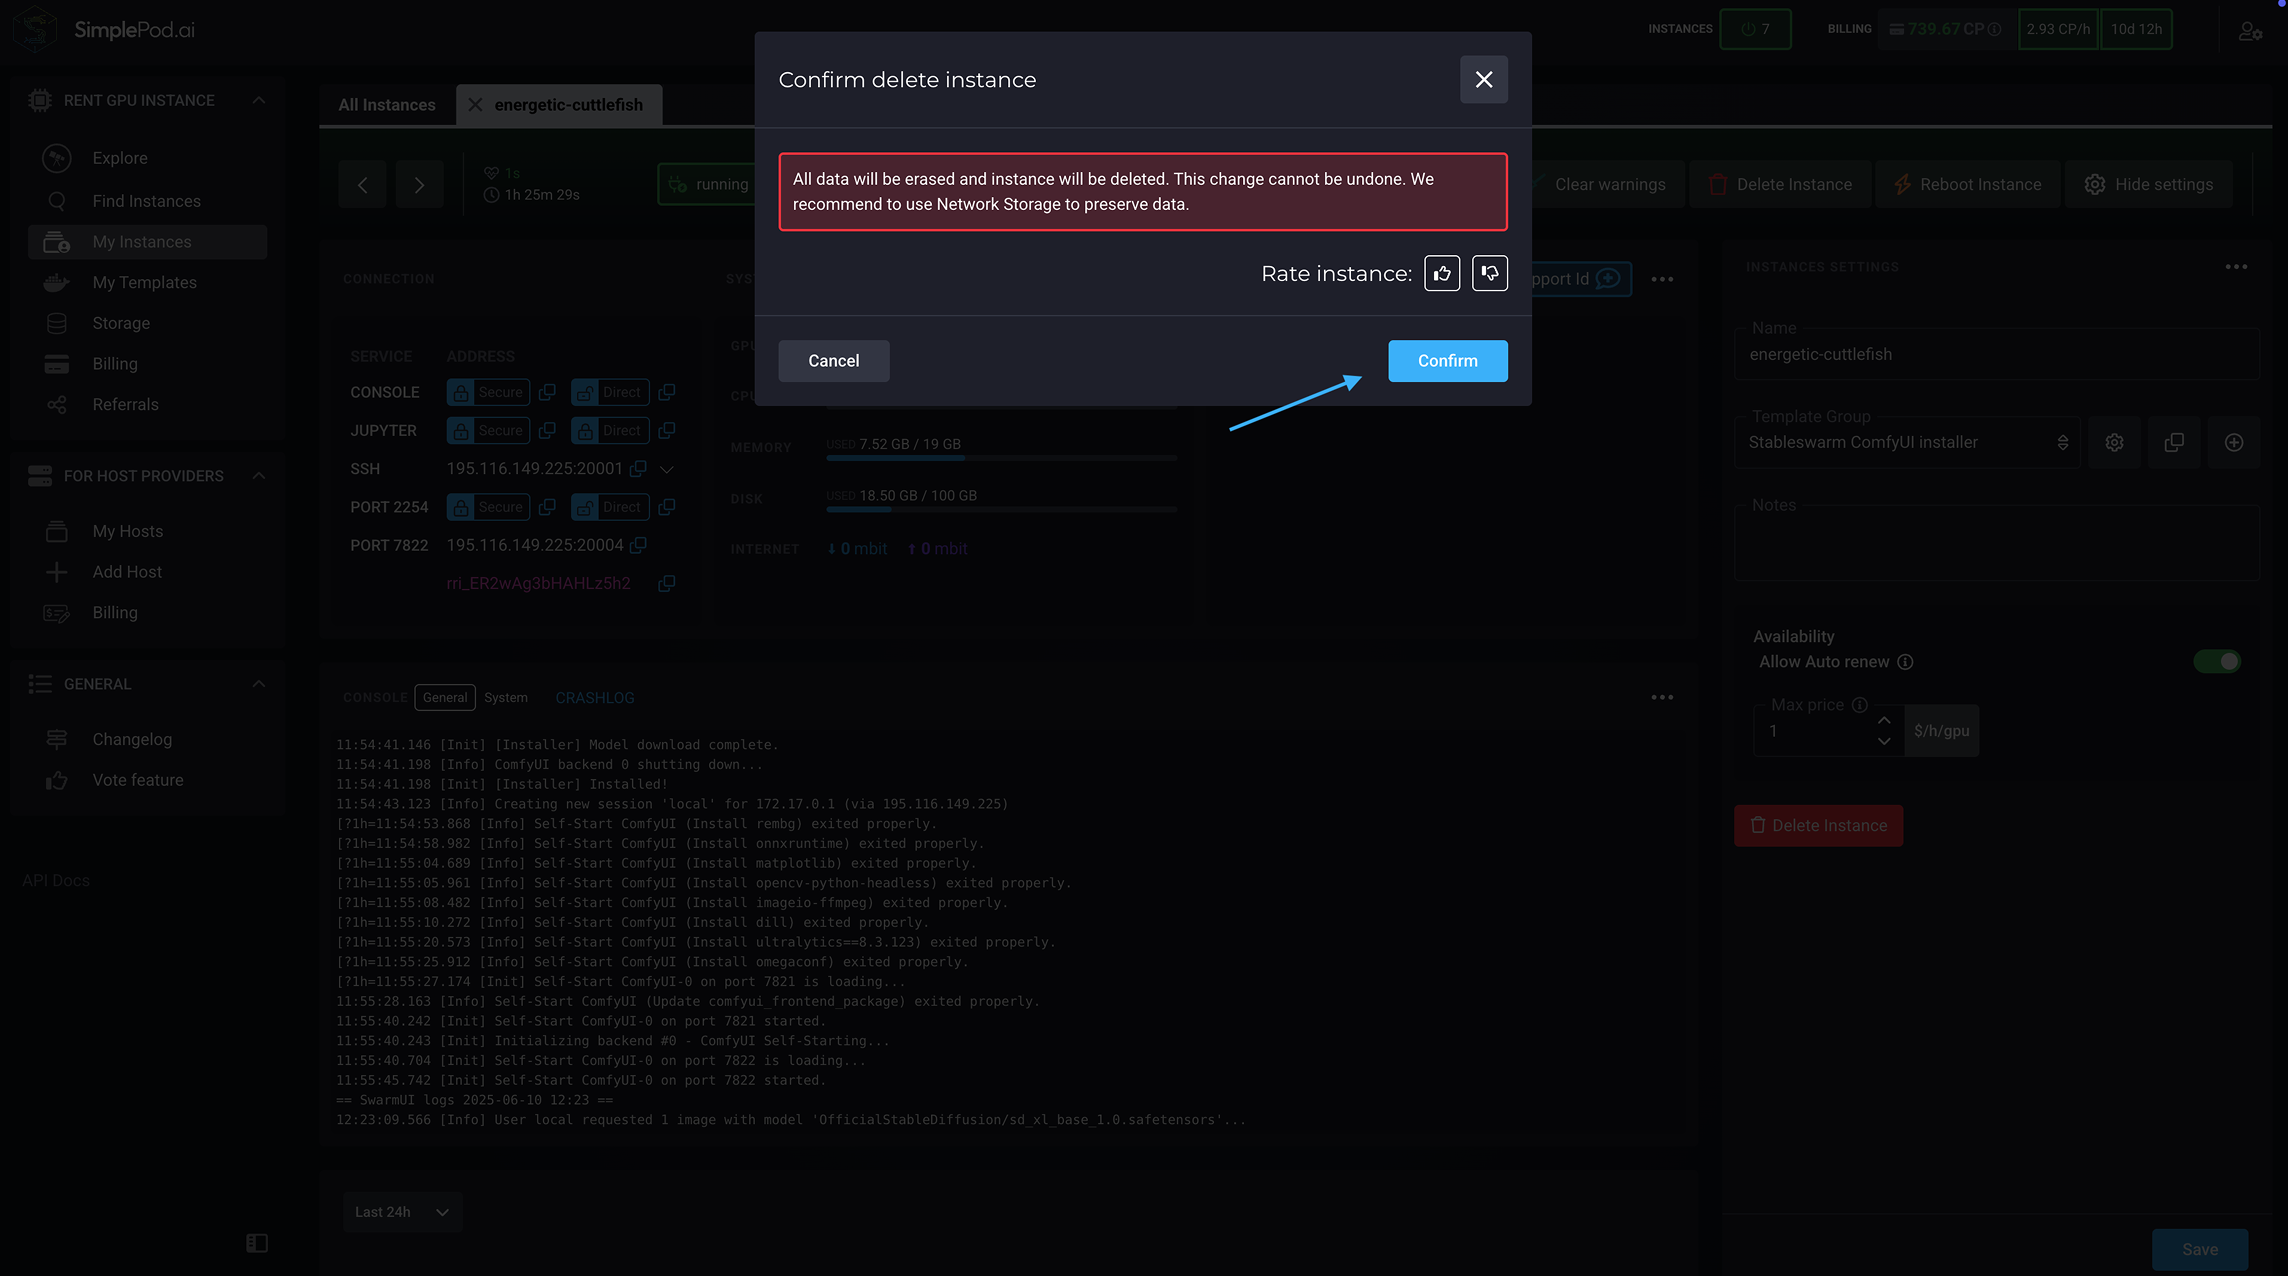Click the template group settings gear icon
Viewport: 2288px width, 1276px height.
click(x=2114, y=443)
